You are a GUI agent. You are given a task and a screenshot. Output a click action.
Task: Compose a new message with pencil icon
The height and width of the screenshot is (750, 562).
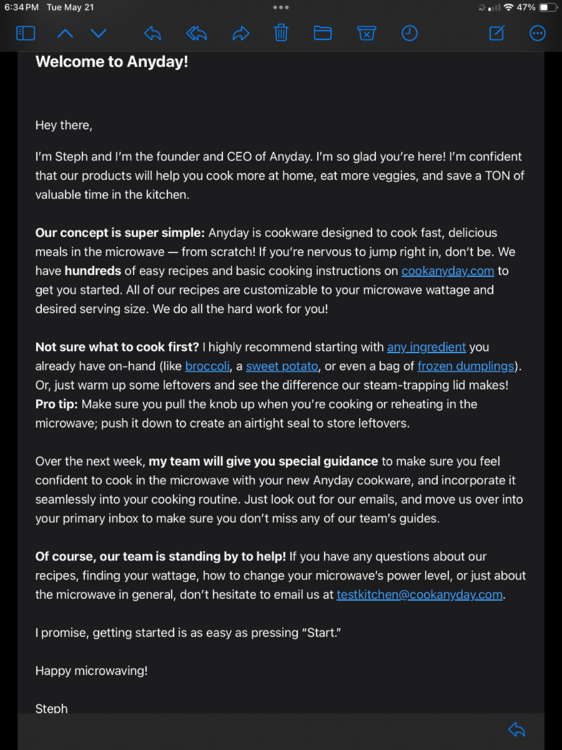(496, 33)
